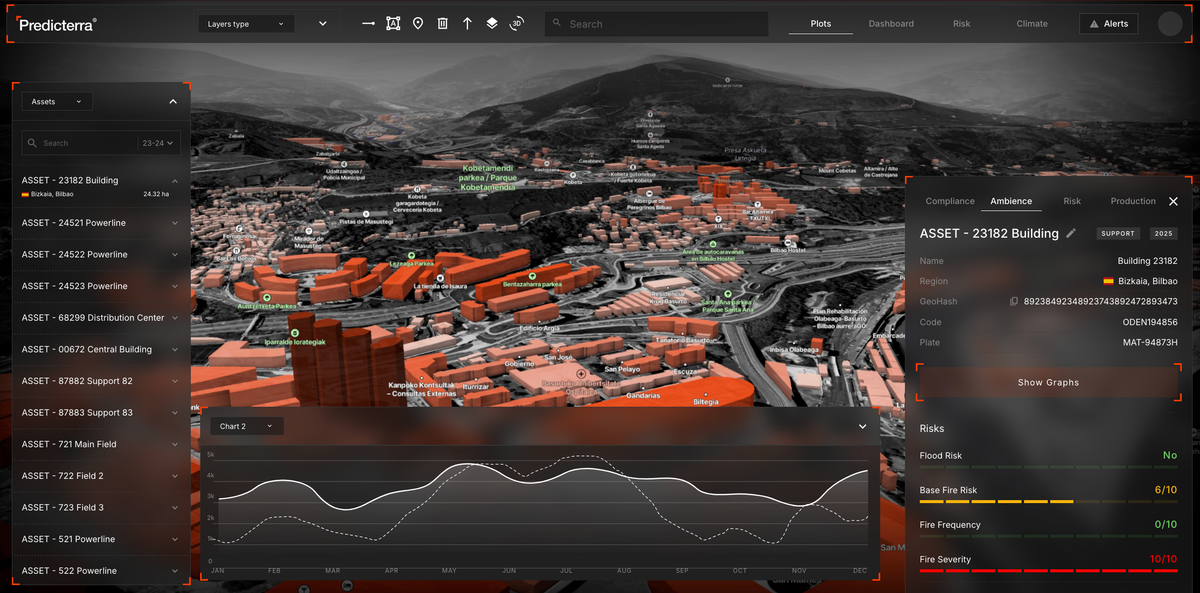
Task: Open the round user avatar
Action: (1170, 24)
